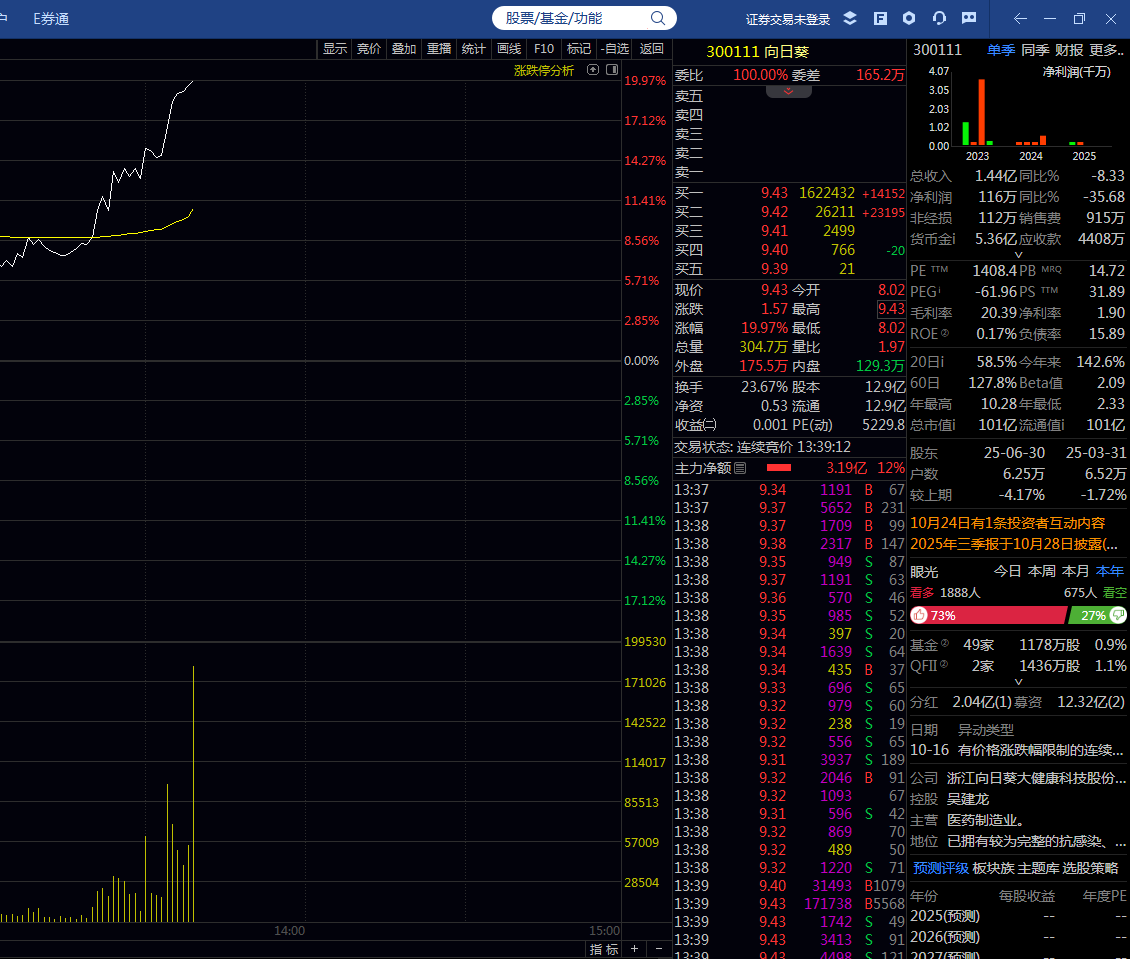
Task: Click controlling shareholder 吴建龙
Action: [967, 799]
